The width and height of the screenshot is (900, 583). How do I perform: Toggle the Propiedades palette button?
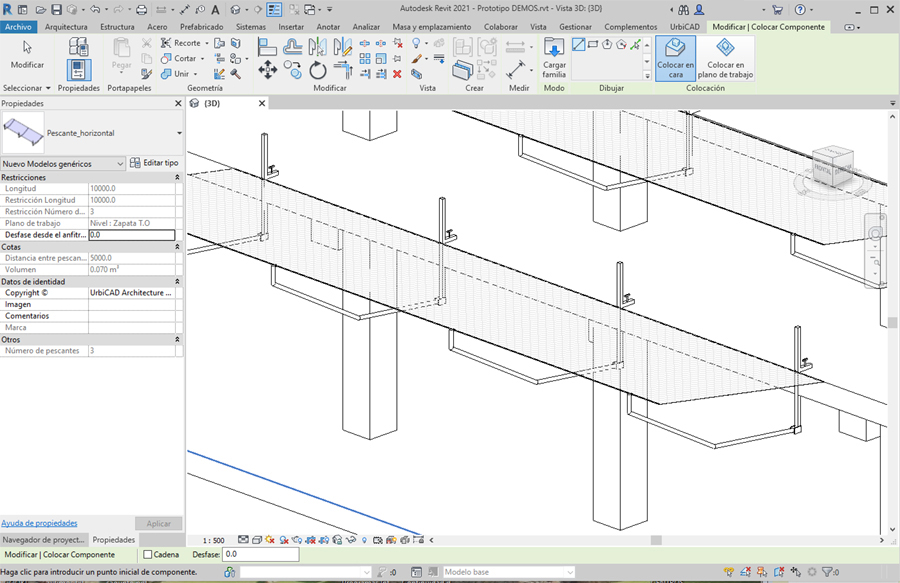tap(79, 68)
